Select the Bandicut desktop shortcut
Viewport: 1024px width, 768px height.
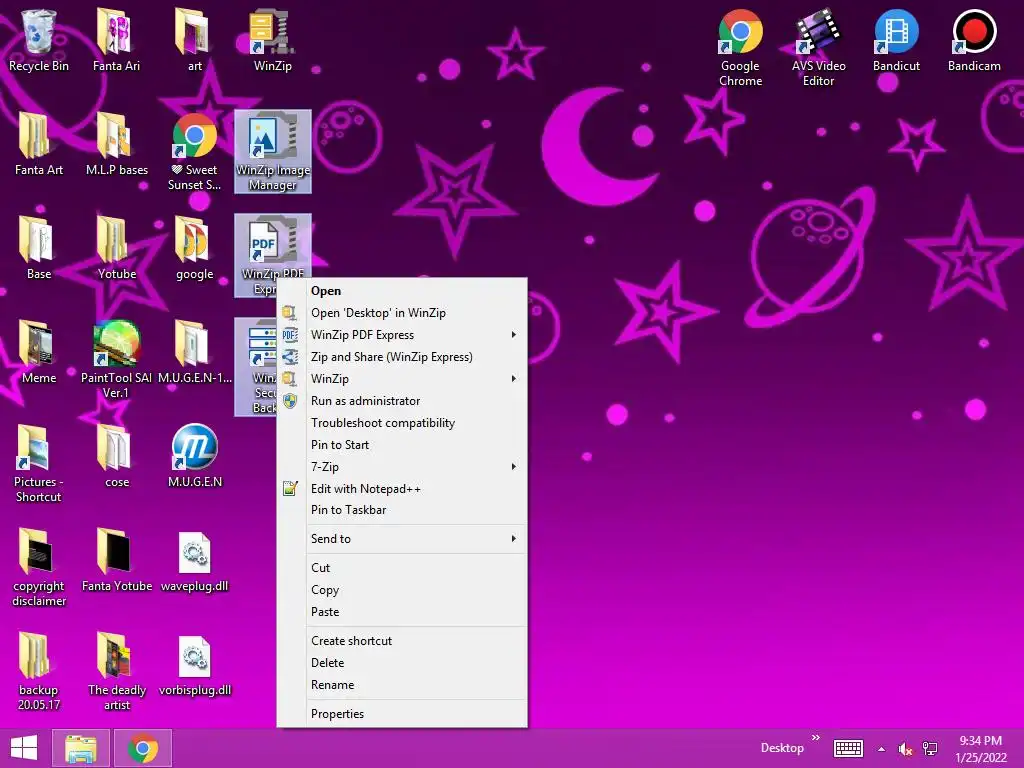pos(896,40)
